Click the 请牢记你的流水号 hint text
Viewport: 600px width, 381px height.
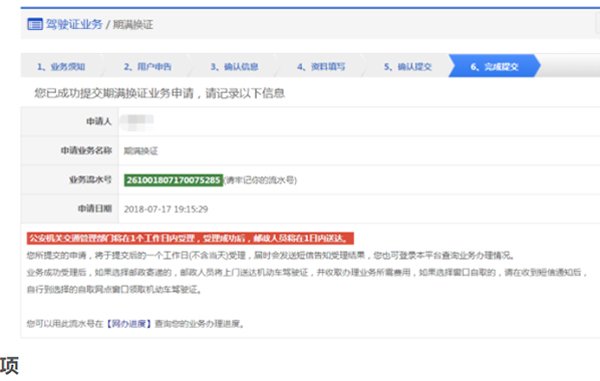click(261, 180)
